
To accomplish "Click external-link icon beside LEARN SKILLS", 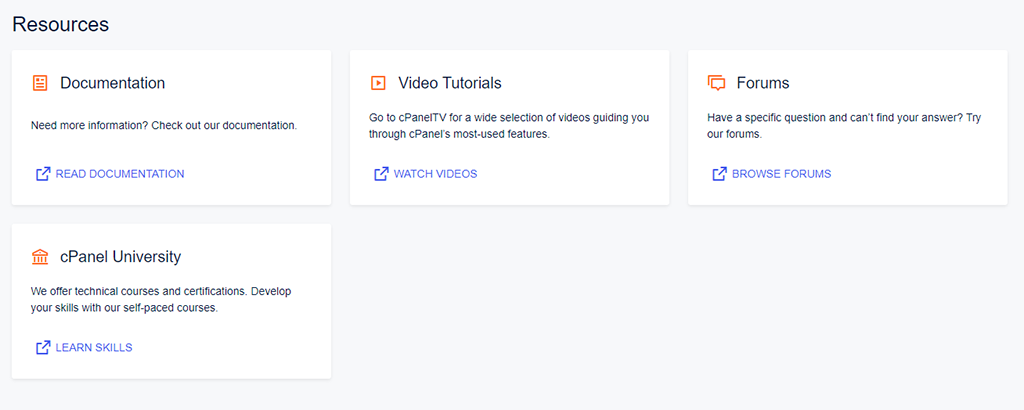I will (x=43, y=347).
